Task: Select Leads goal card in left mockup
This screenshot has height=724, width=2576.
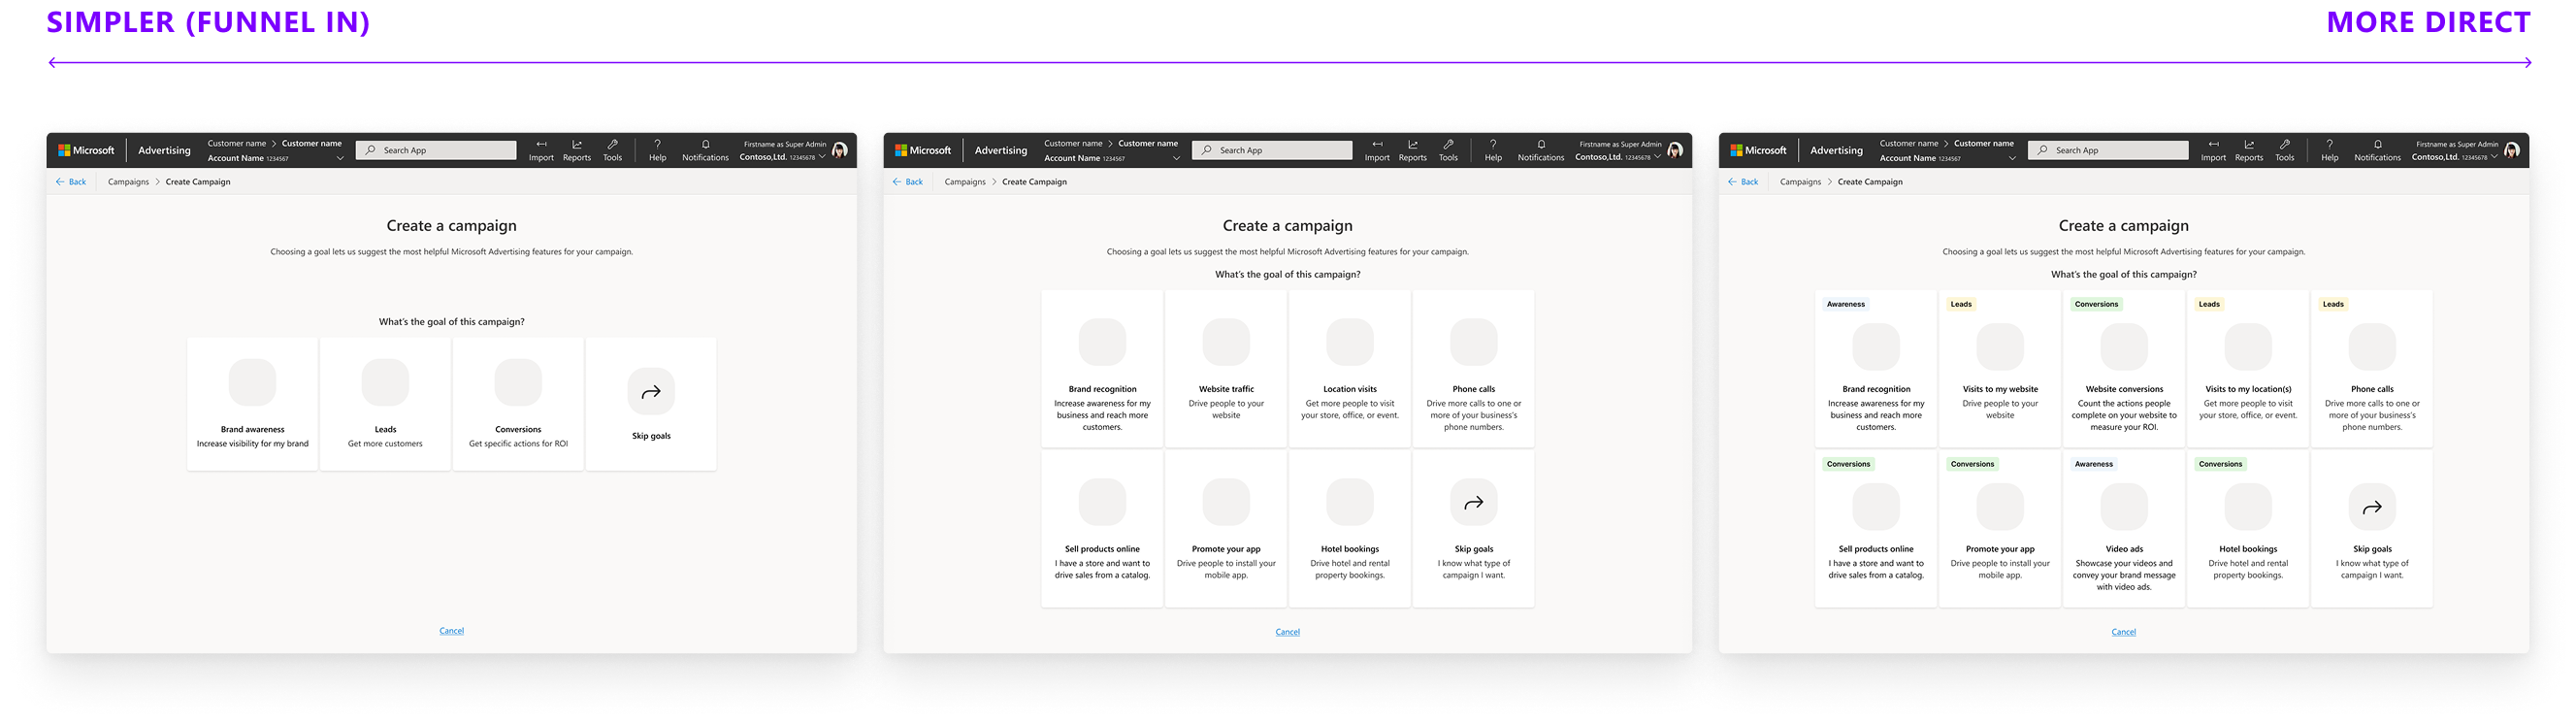Action: coord(385,404)
